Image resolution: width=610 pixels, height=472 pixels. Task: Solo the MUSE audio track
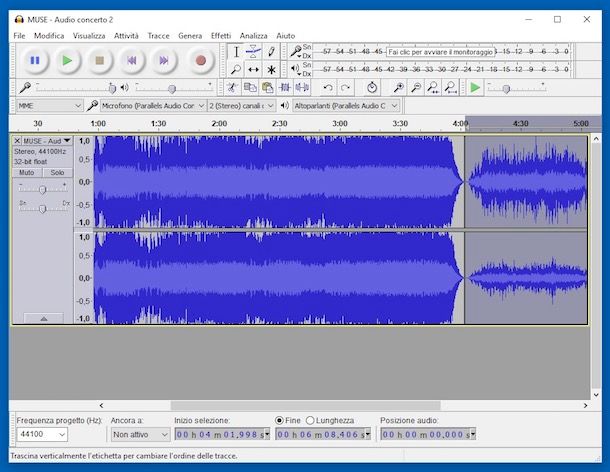click(x=57, y=172)
